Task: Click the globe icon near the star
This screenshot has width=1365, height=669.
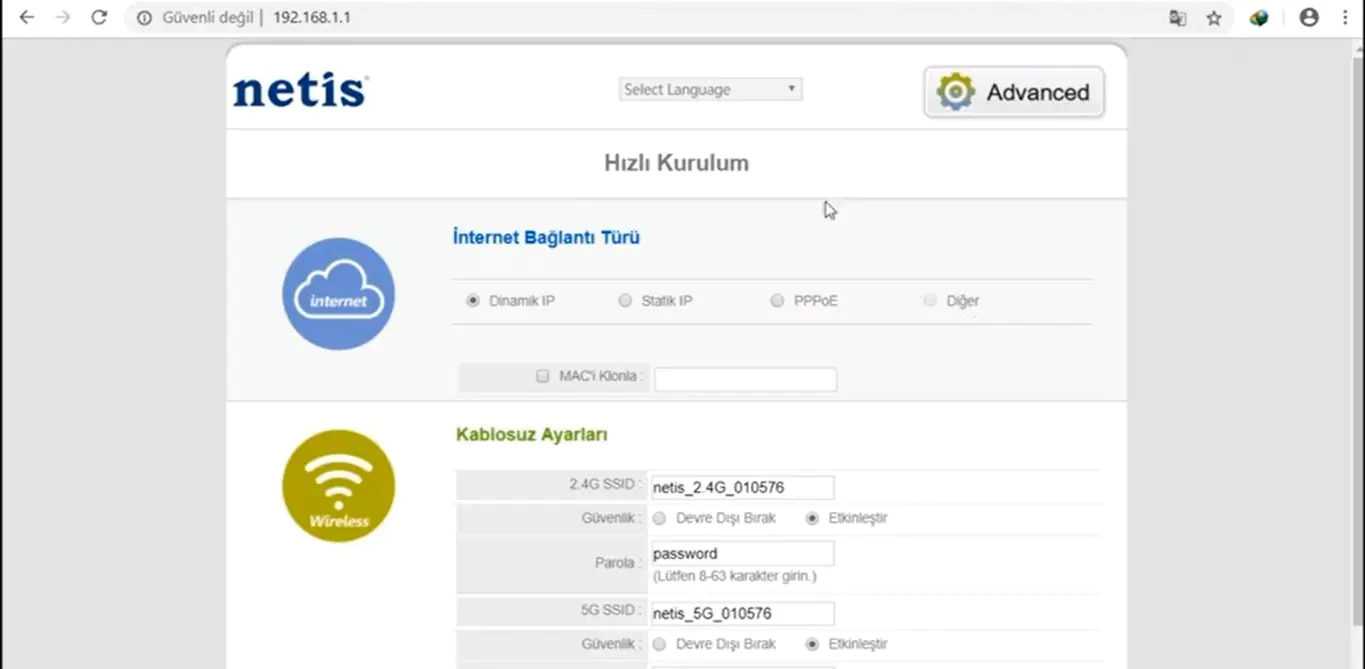Action: (x=1258, y=17)
